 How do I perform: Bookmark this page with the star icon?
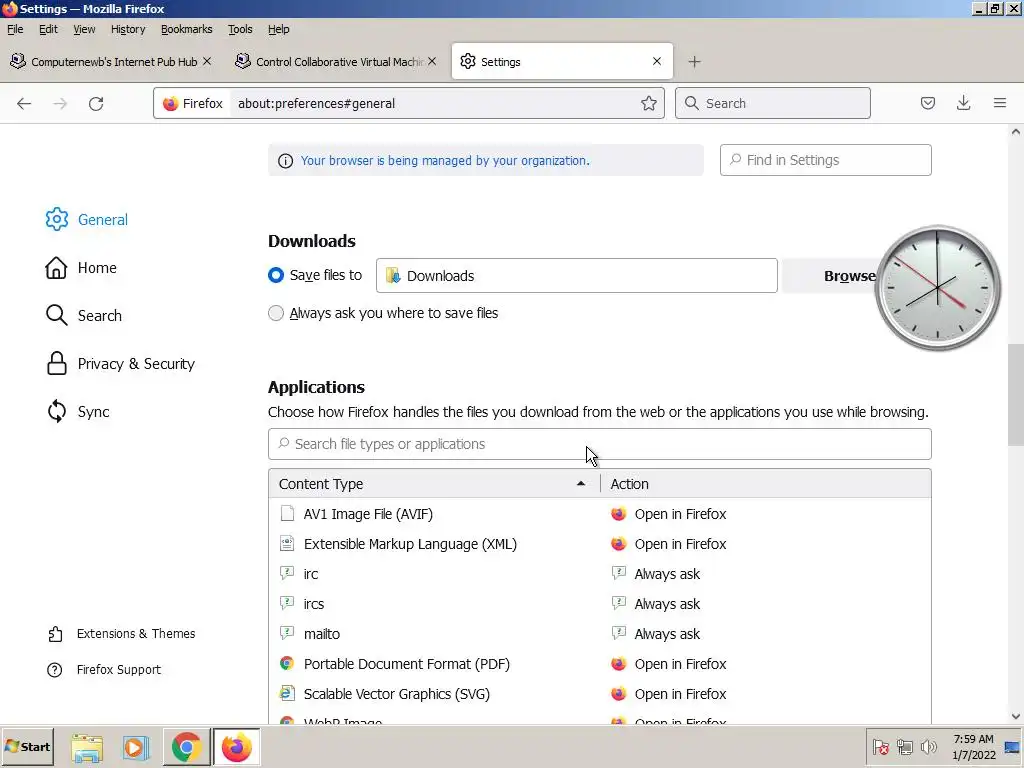pyautogui.click(x=648, y=103)
